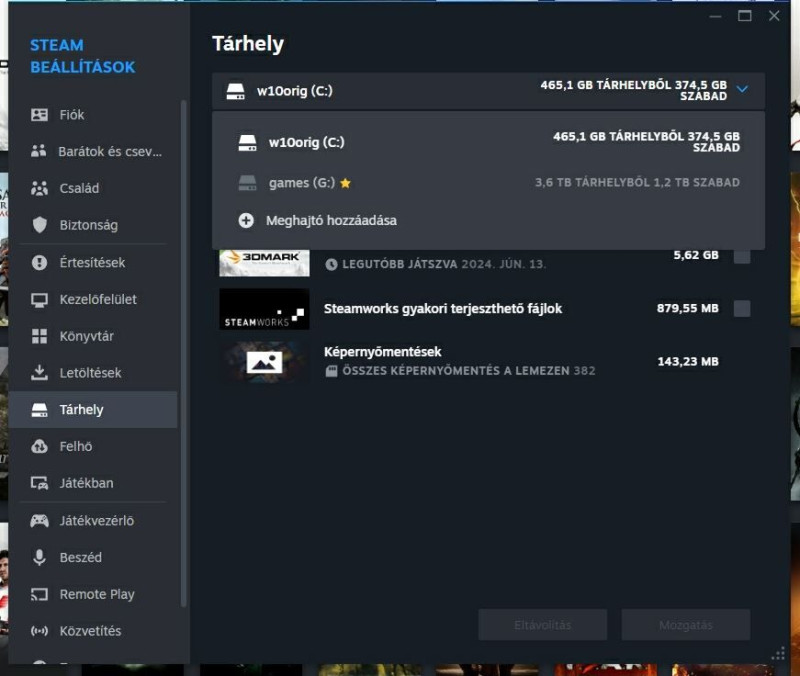The image size is (800, 676).
Task: Open the Remote Play settings page
Action: click(x=93, y=594)
